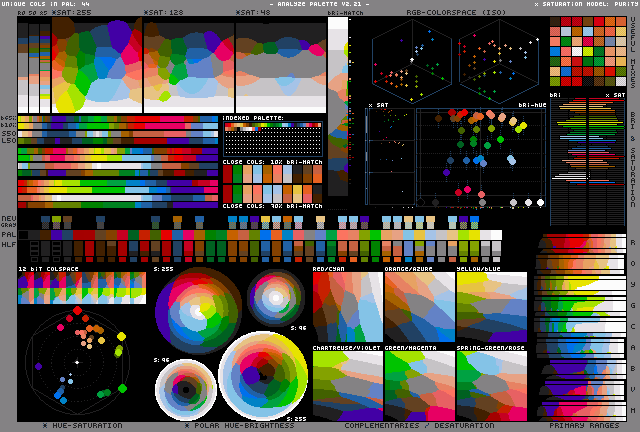Click the 'L50' strip label

pos(9,140)
